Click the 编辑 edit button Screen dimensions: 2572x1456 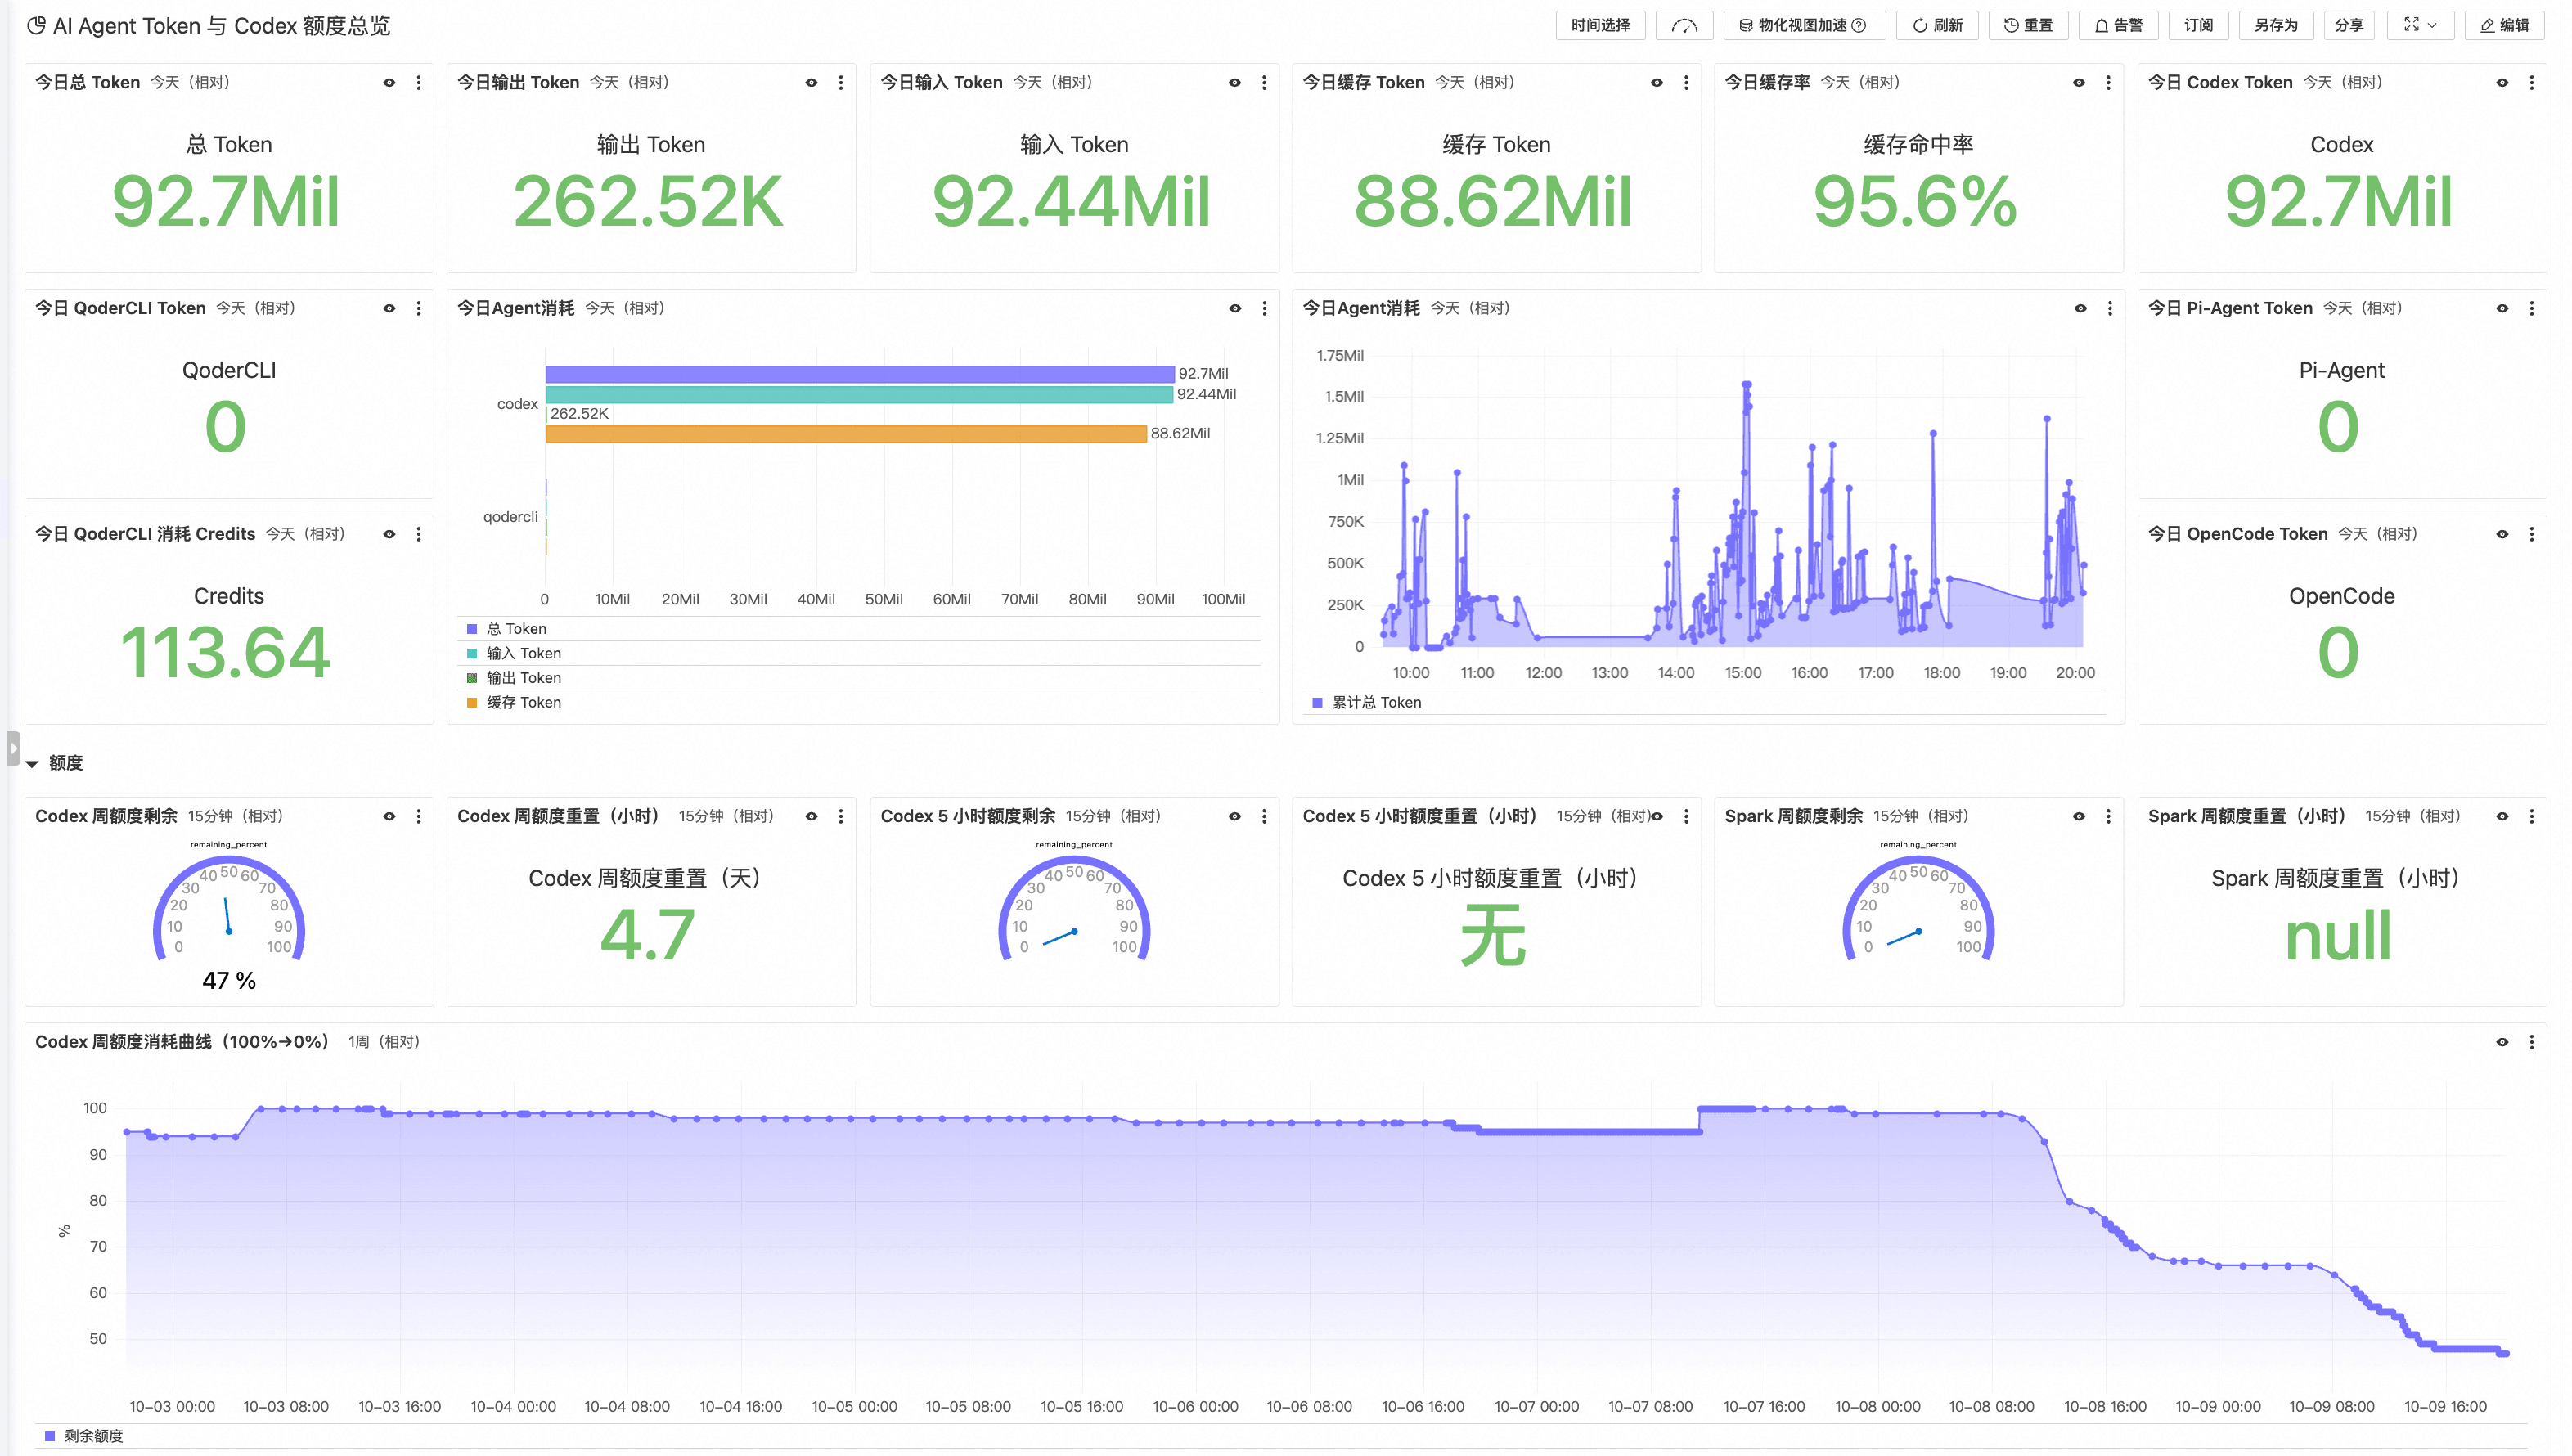click(x=2505, y=26)
